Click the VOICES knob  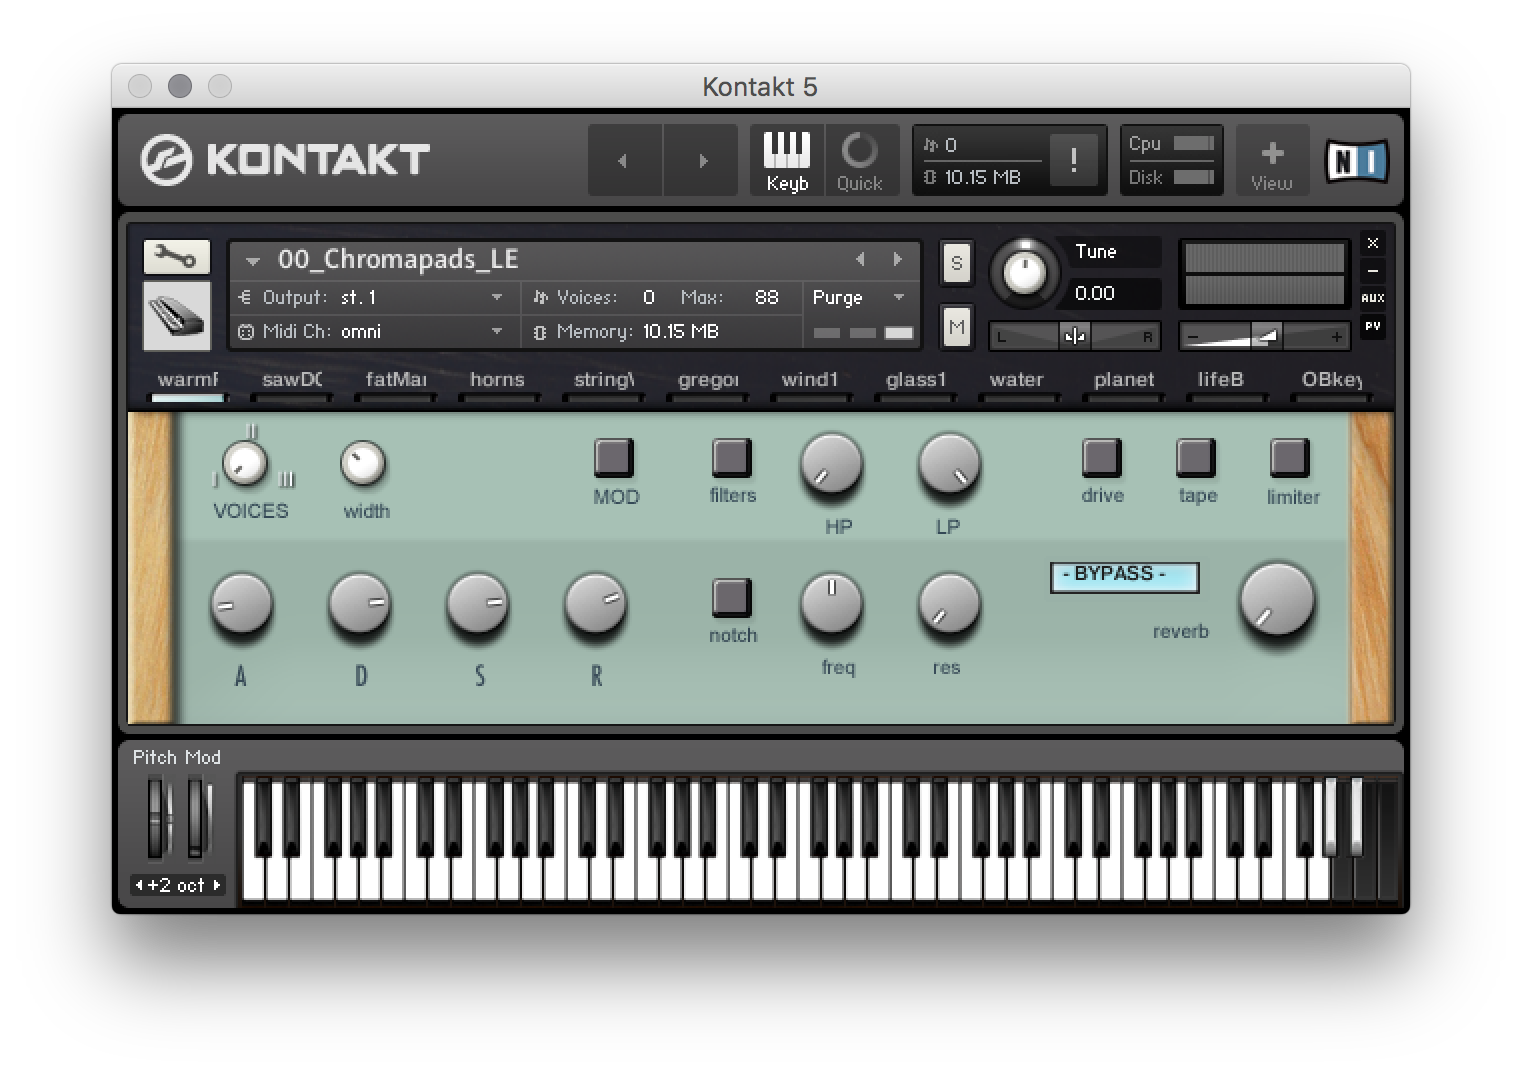click(x=244, y=462)
